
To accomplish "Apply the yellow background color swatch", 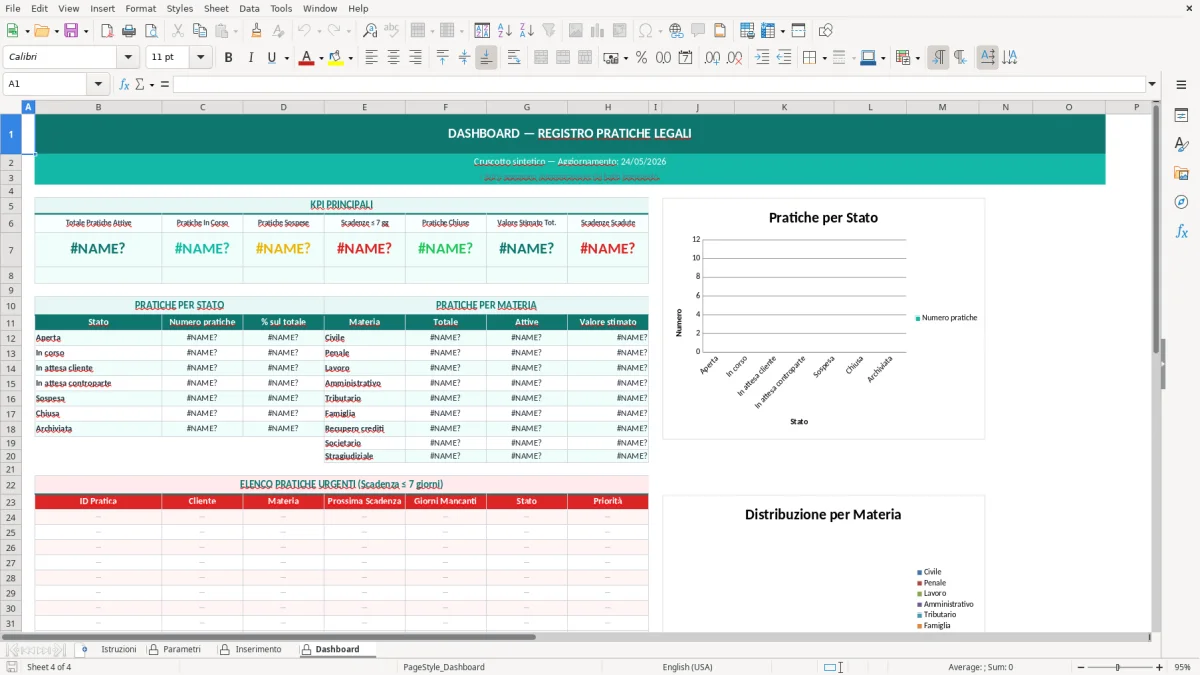I will click(x=336, y=58).
